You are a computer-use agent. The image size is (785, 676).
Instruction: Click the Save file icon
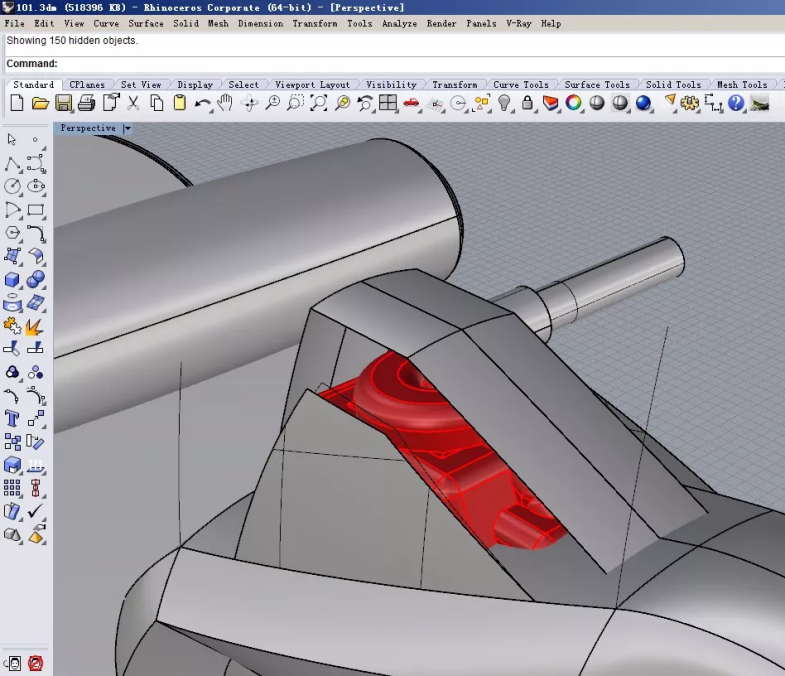(63, 103)
